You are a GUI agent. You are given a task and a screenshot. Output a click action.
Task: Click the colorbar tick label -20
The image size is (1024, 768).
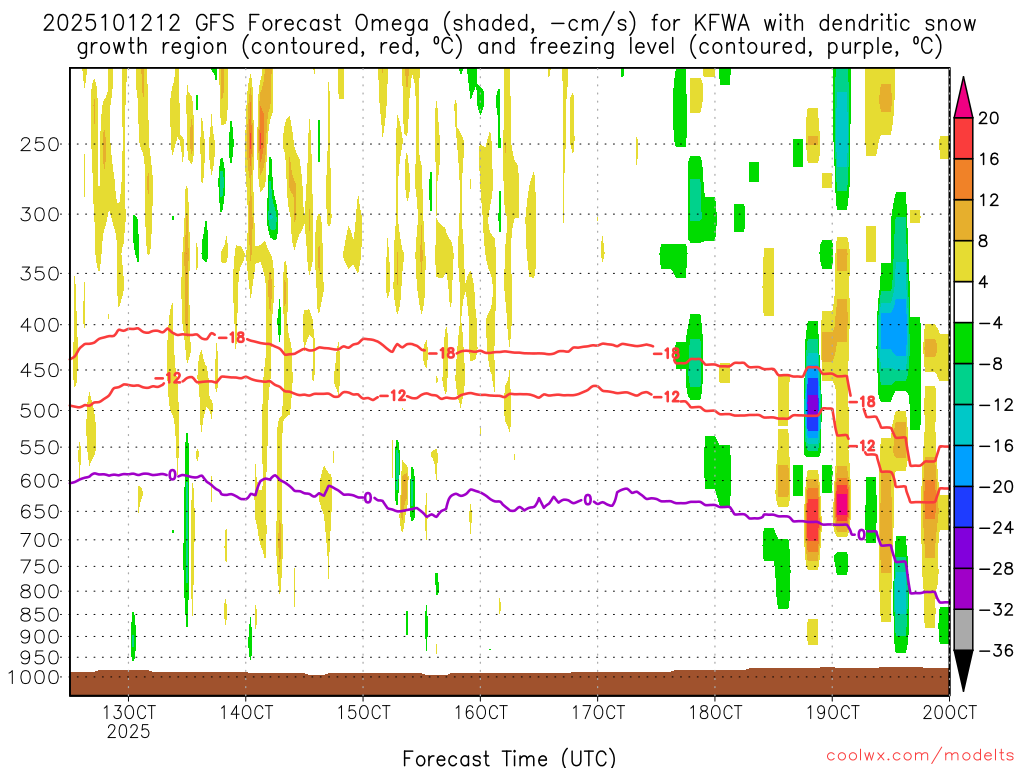pos(996,487)
